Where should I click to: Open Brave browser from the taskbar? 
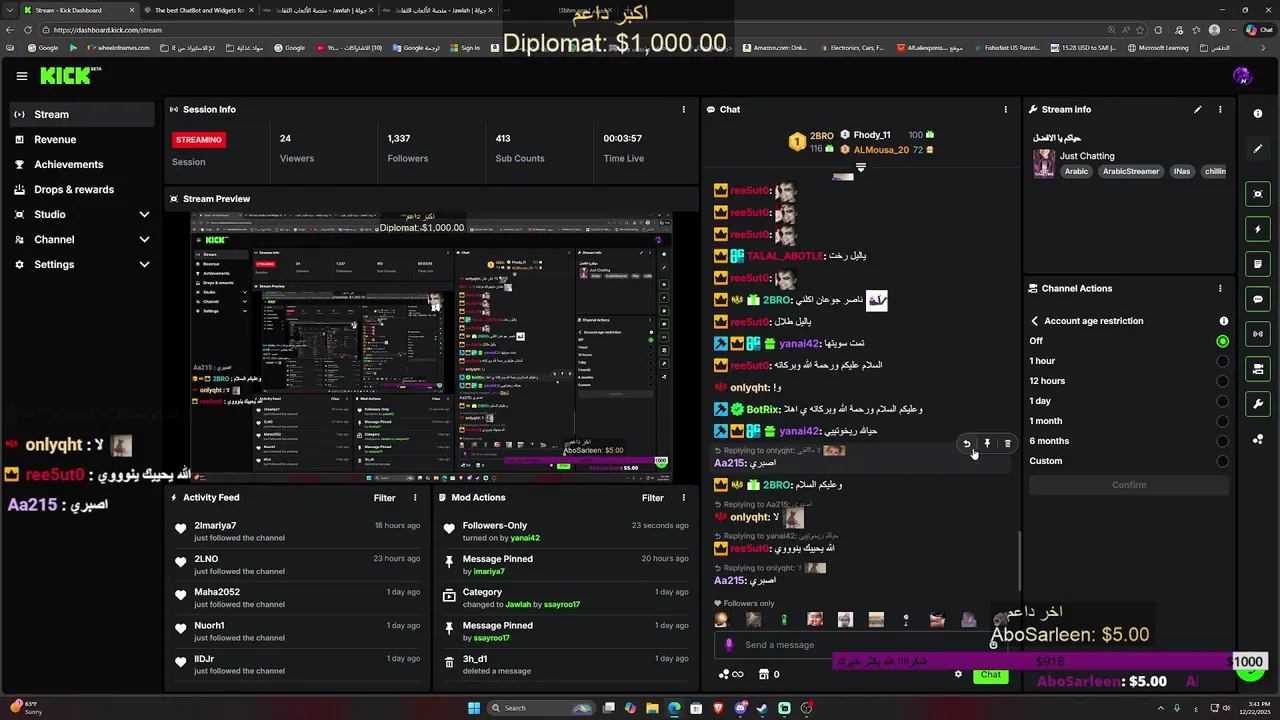[718, 708]
